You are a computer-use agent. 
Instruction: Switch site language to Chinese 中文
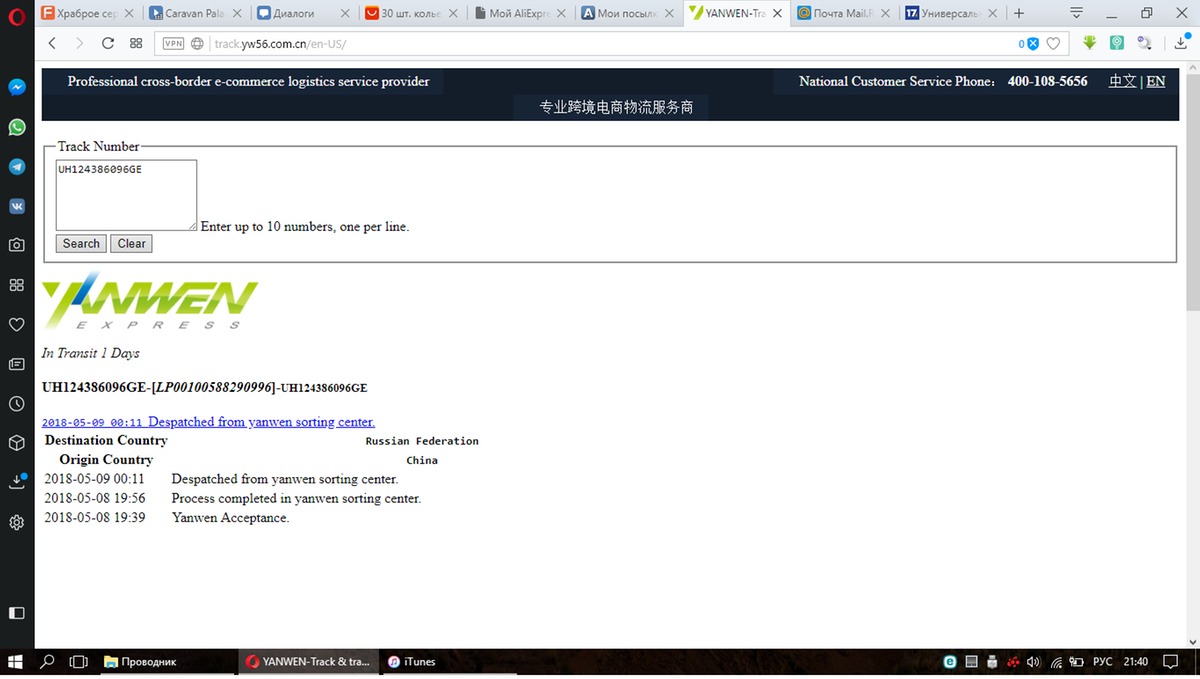1122,81
